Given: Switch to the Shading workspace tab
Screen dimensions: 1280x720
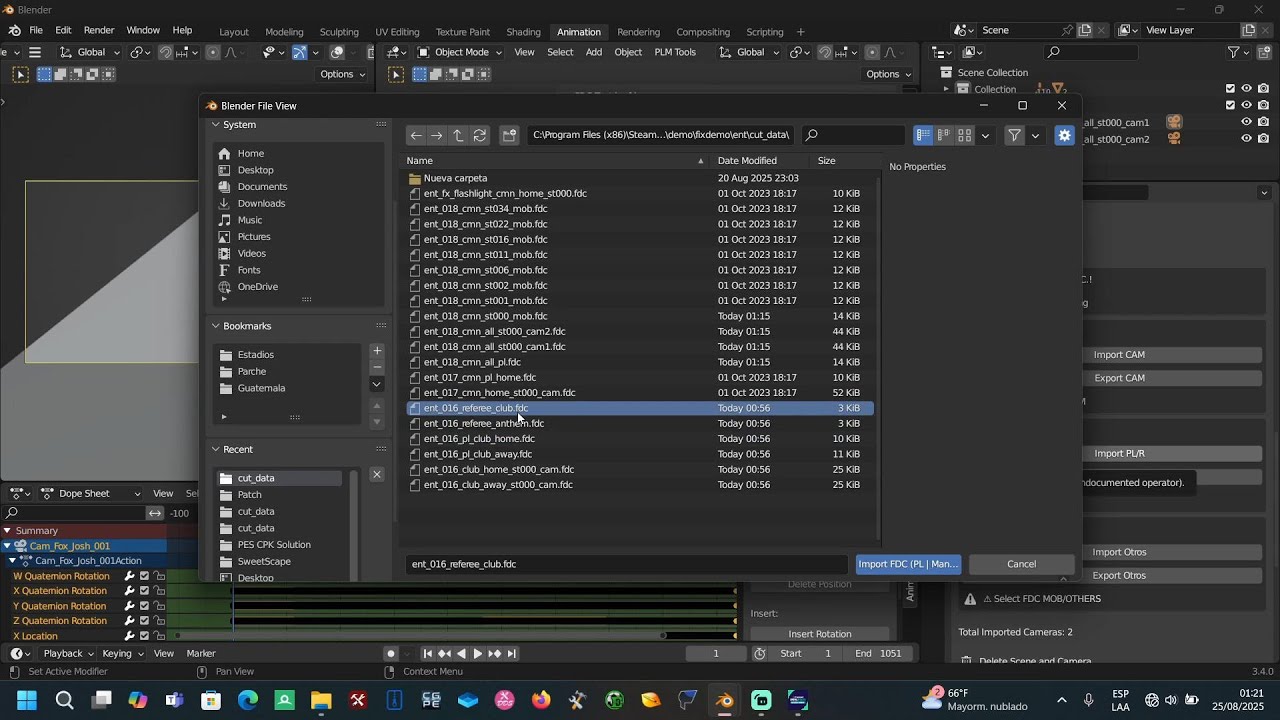Looking at the screenshot, I should coord(523,32).
